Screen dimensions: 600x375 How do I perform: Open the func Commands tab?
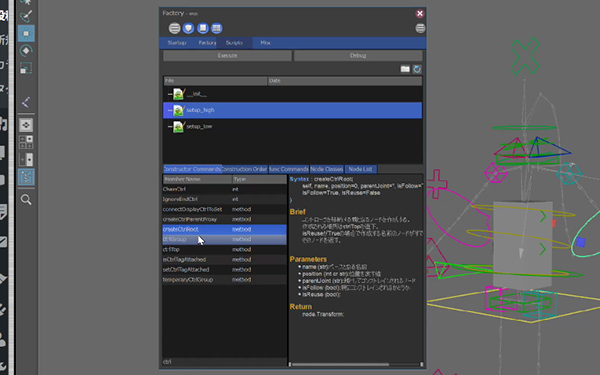pyautogui.click(x=289, y=169)
